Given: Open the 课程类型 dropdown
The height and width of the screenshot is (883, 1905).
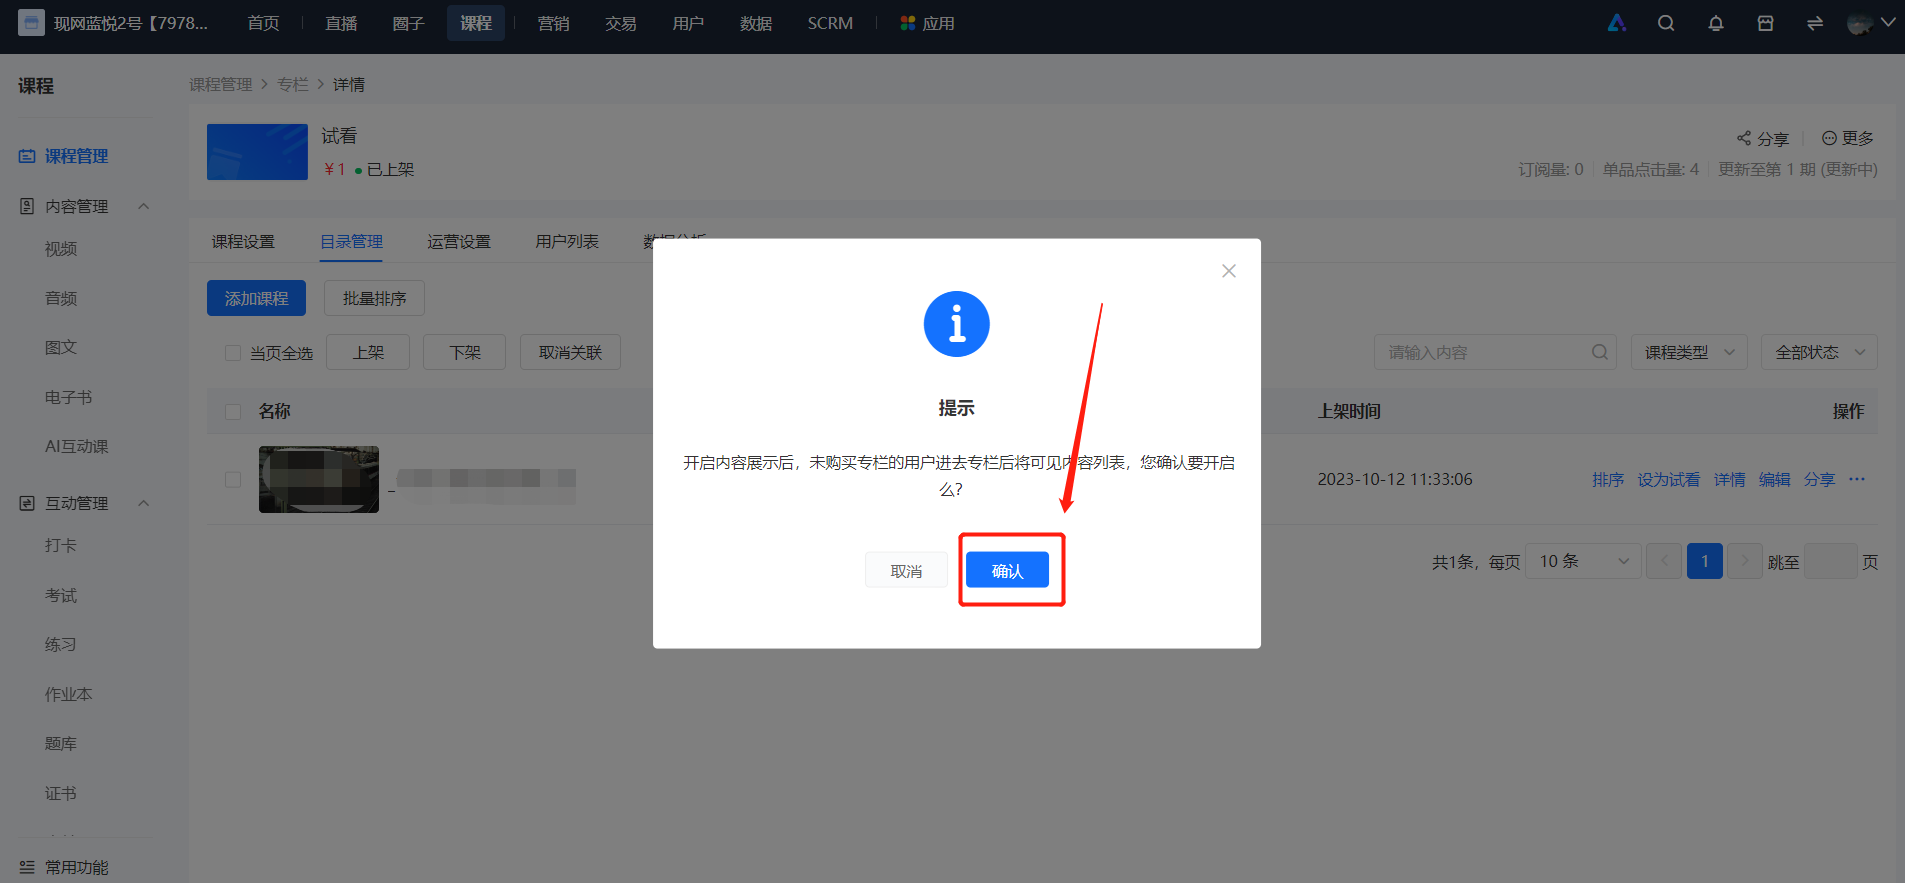Looking at the screenshot, I should [1689, 352].
